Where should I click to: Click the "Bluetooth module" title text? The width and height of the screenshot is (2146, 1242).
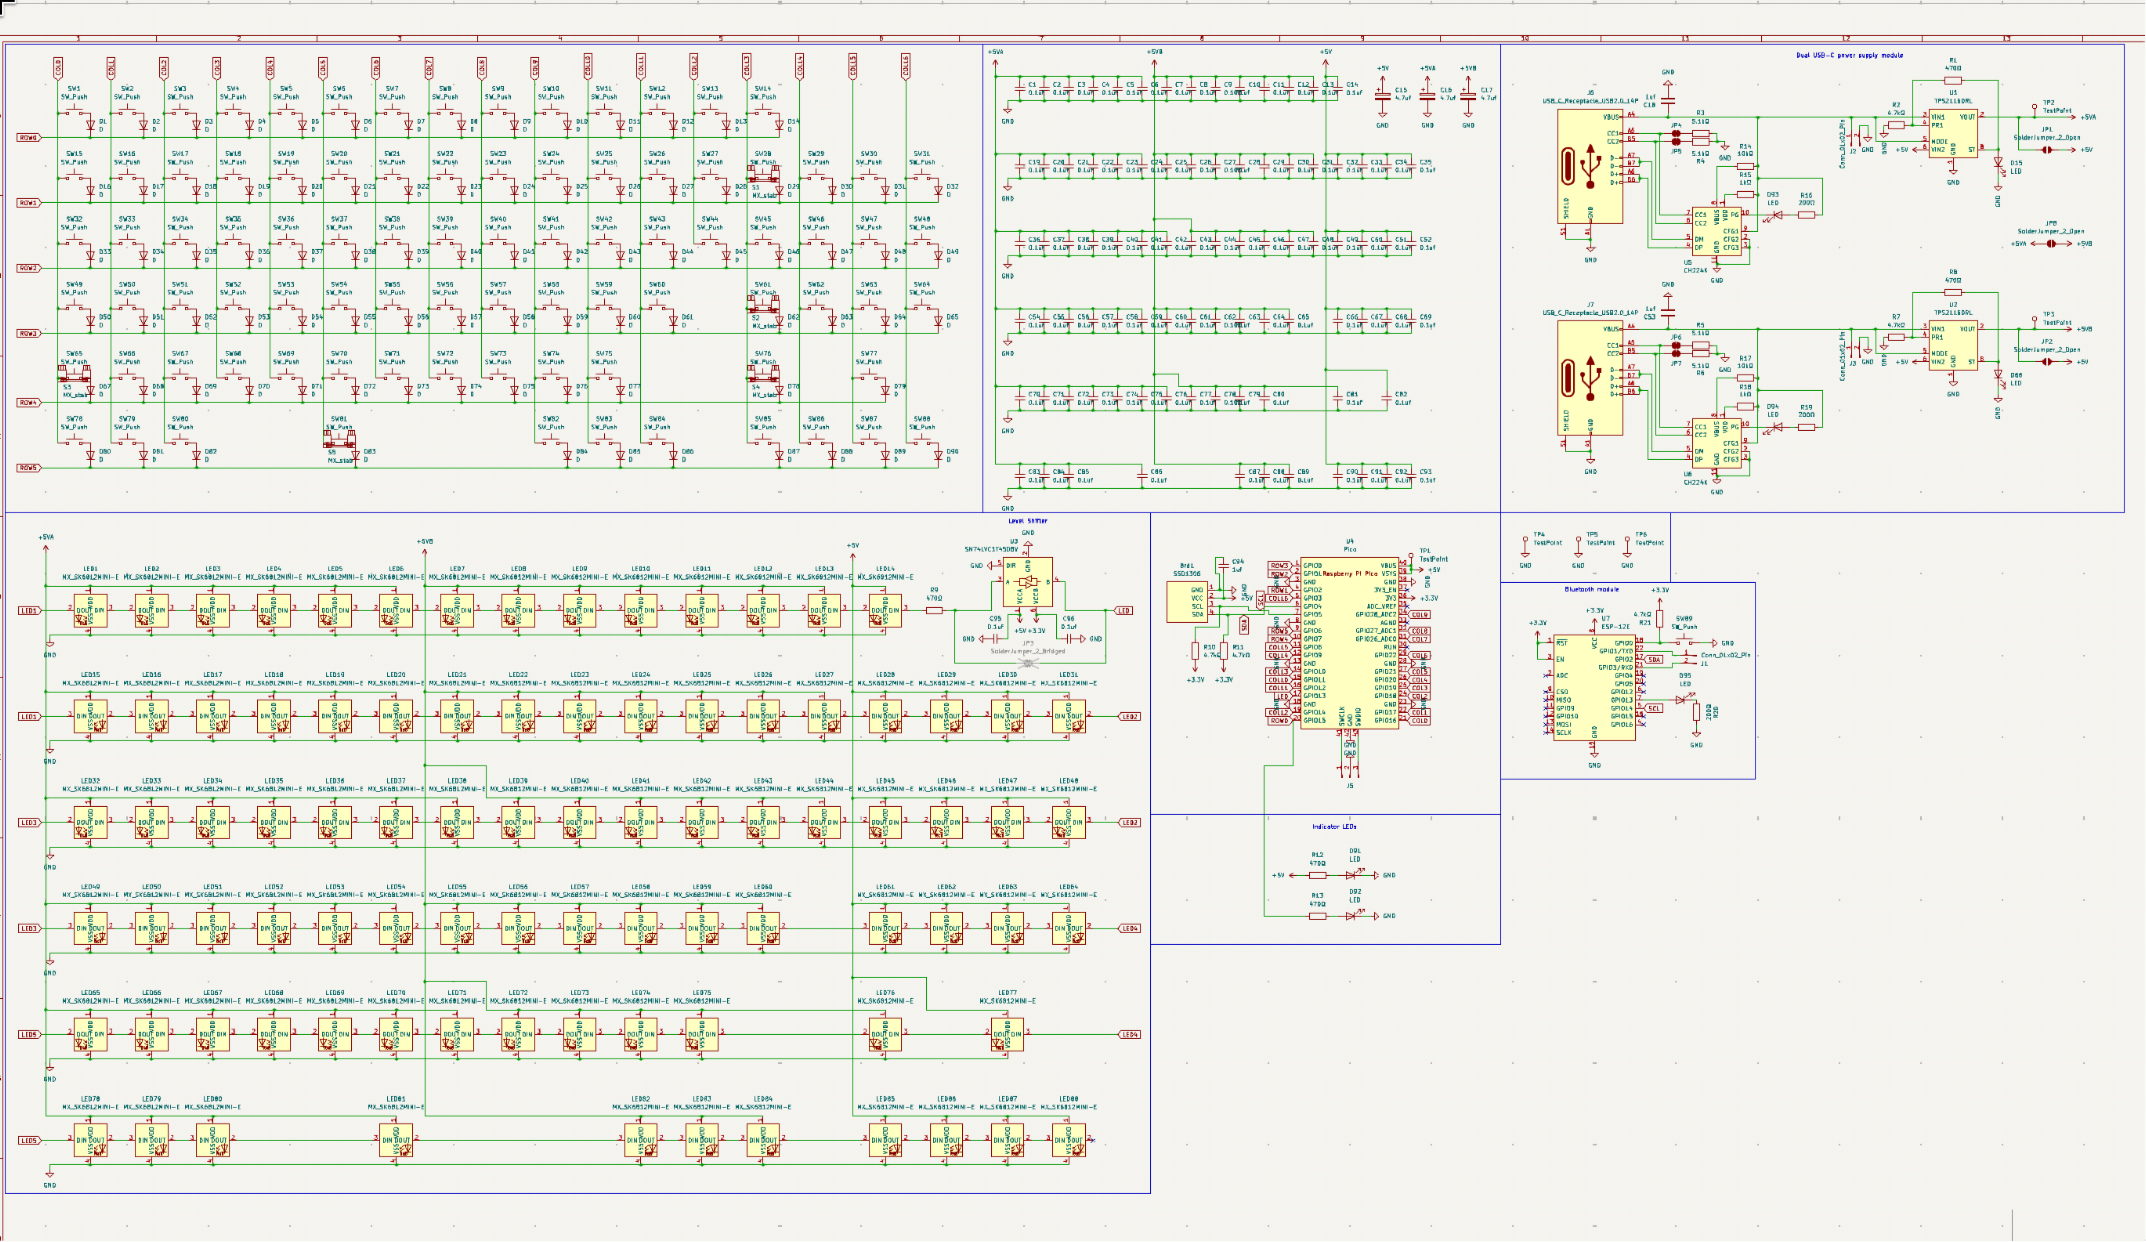click(1591, 589)
